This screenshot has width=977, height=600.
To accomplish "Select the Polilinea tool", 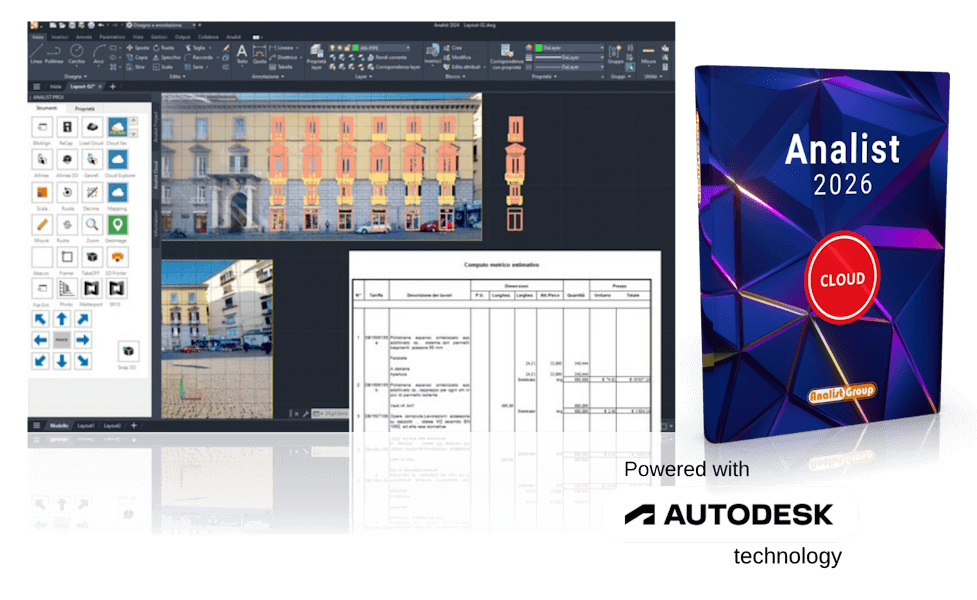I will pyautogui.click(x=54, y=54).
